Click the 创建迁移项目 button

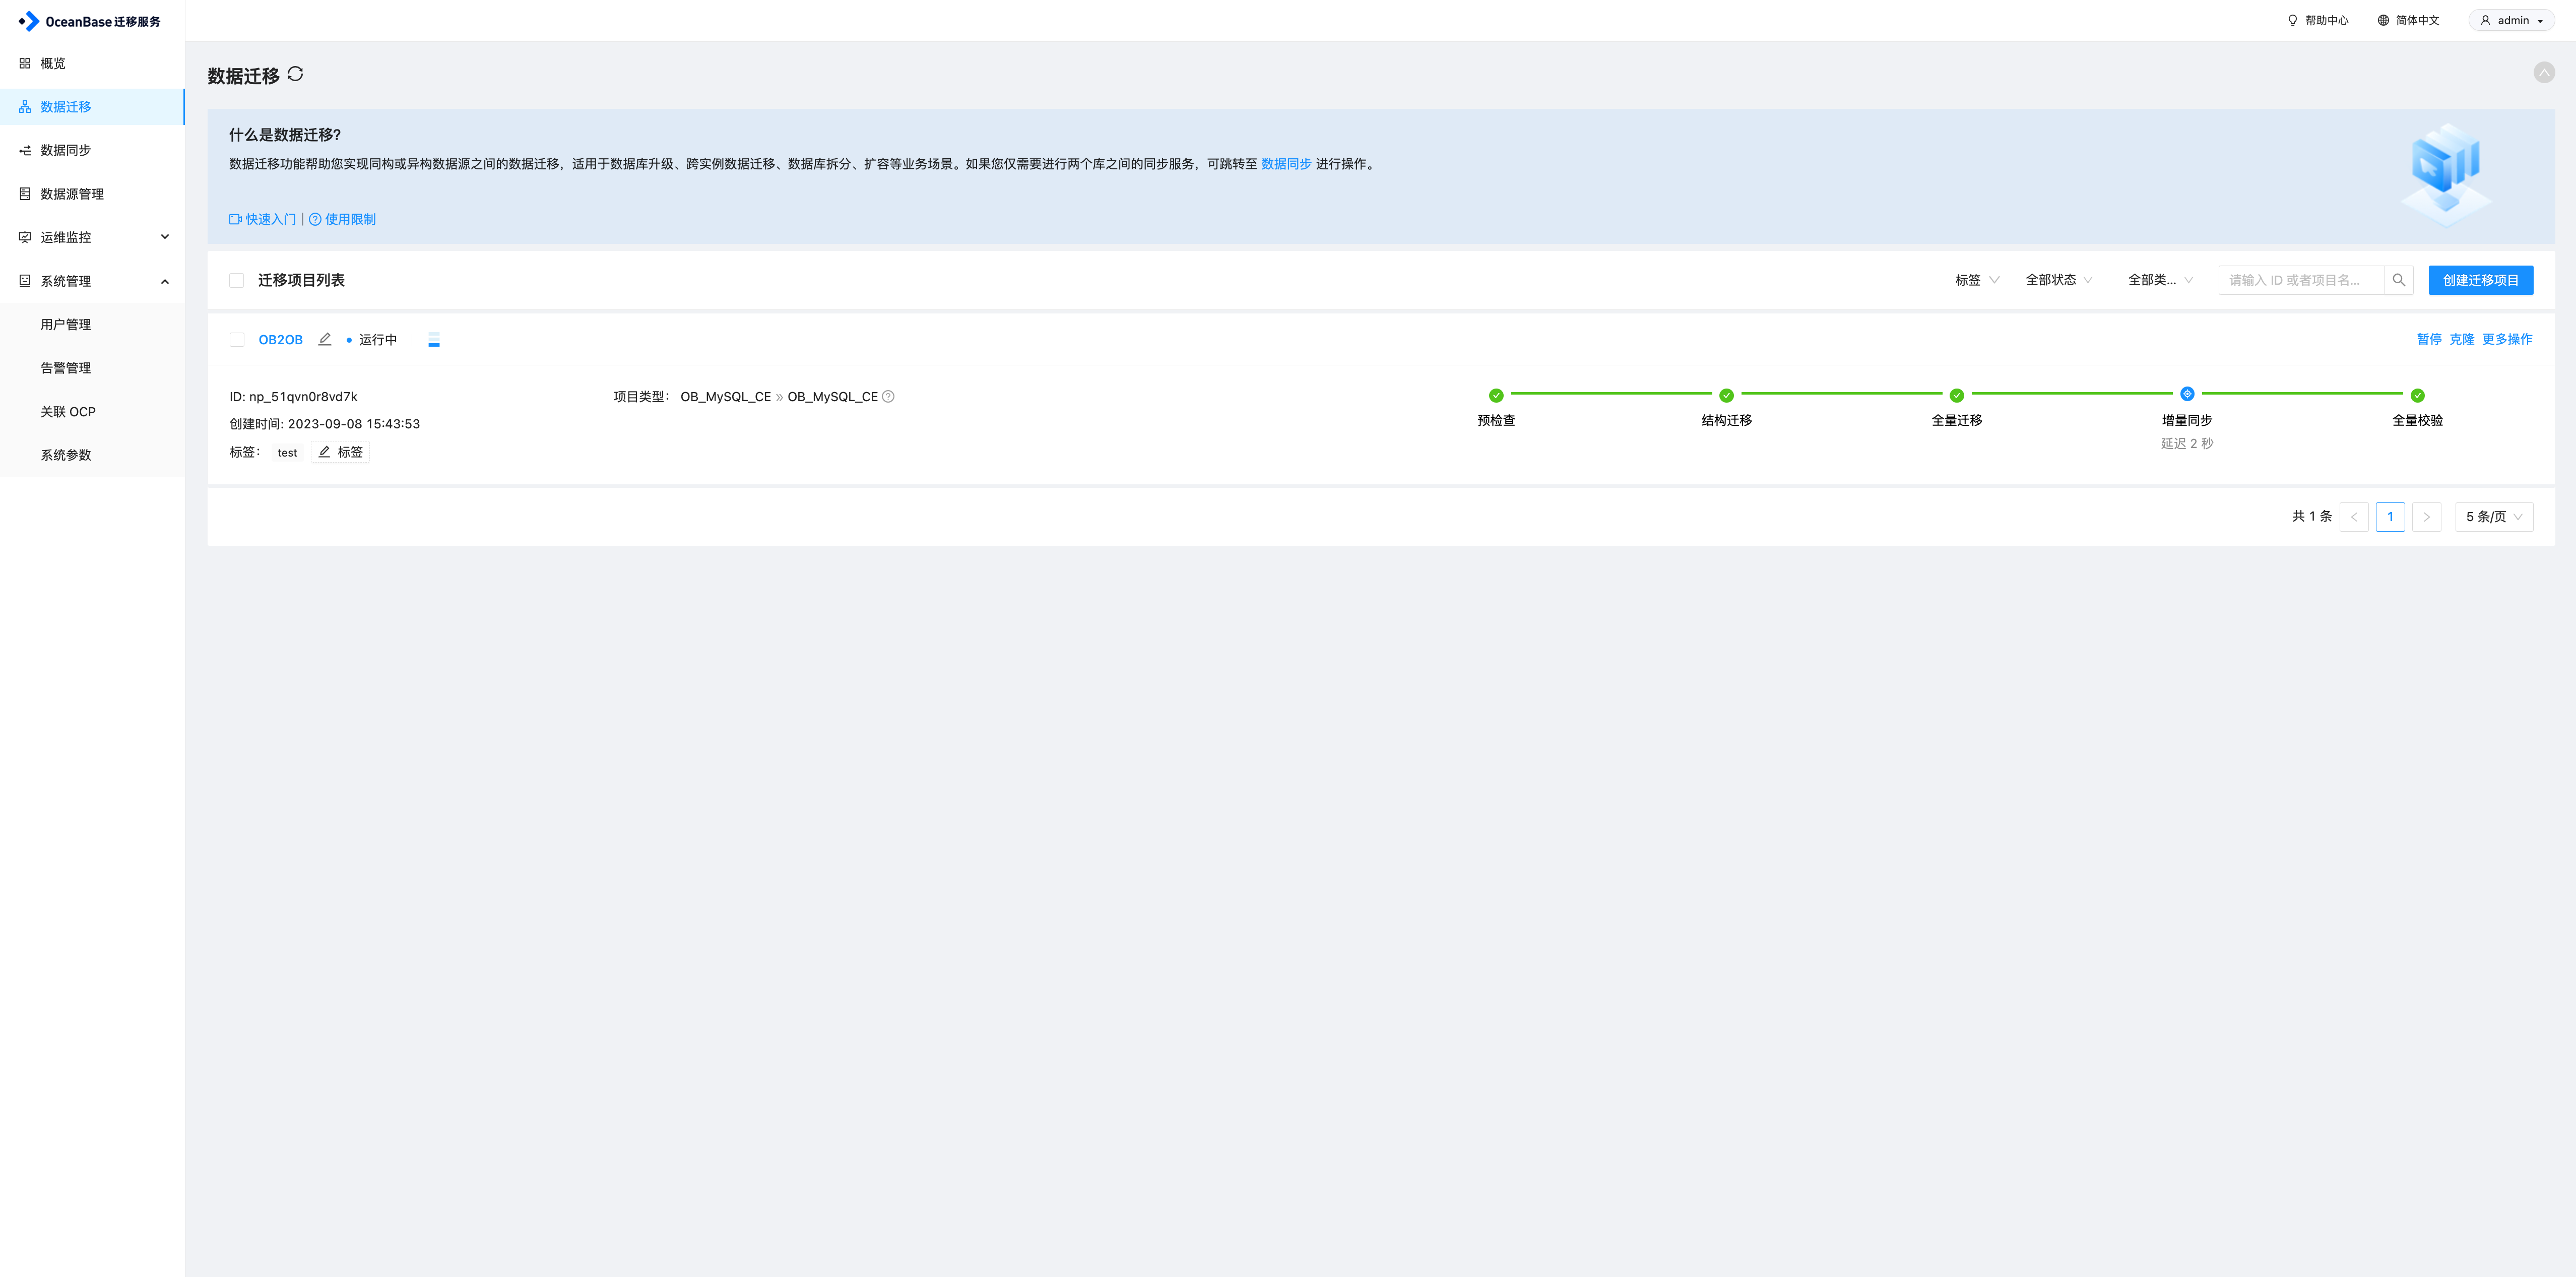pyautogui.click(x=2480, y=280)
